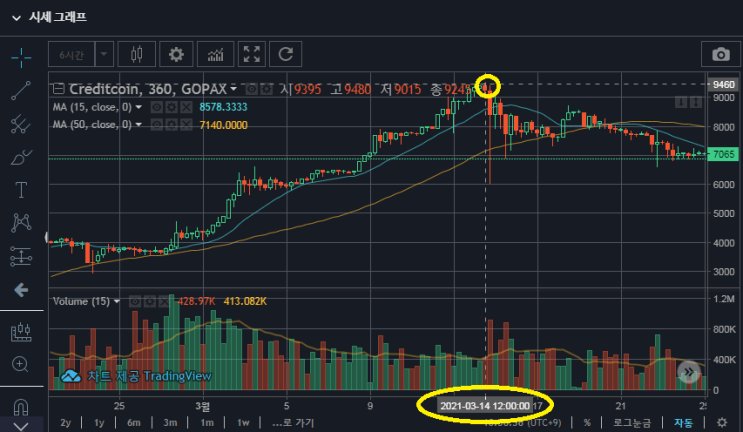Select the text annotation tool
Viewport: 743px width, 432px height.
(x=21, y=188)
